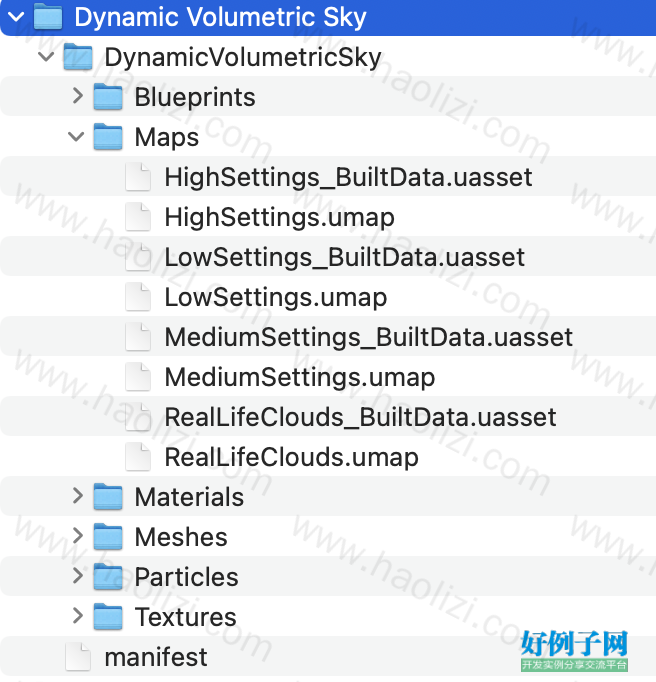Collapse the Dynamic Volumetric Sky root folder
Image resolution: width=656 pixels, height=682 pixels.
pyautogui.click(x=16, y=17)
